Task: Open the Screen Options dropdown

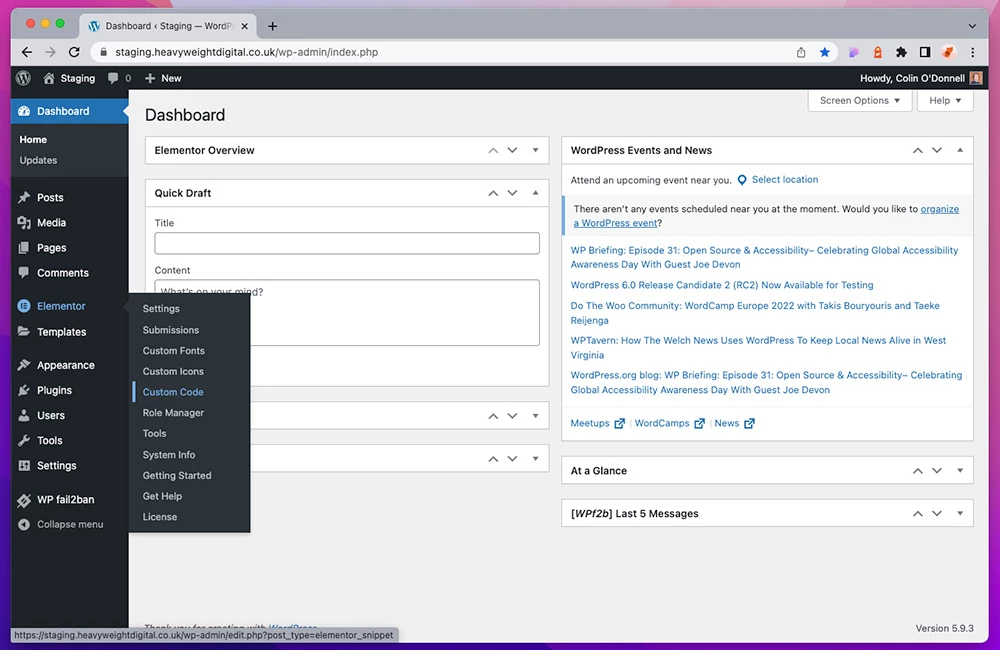Action: point(860,100)
